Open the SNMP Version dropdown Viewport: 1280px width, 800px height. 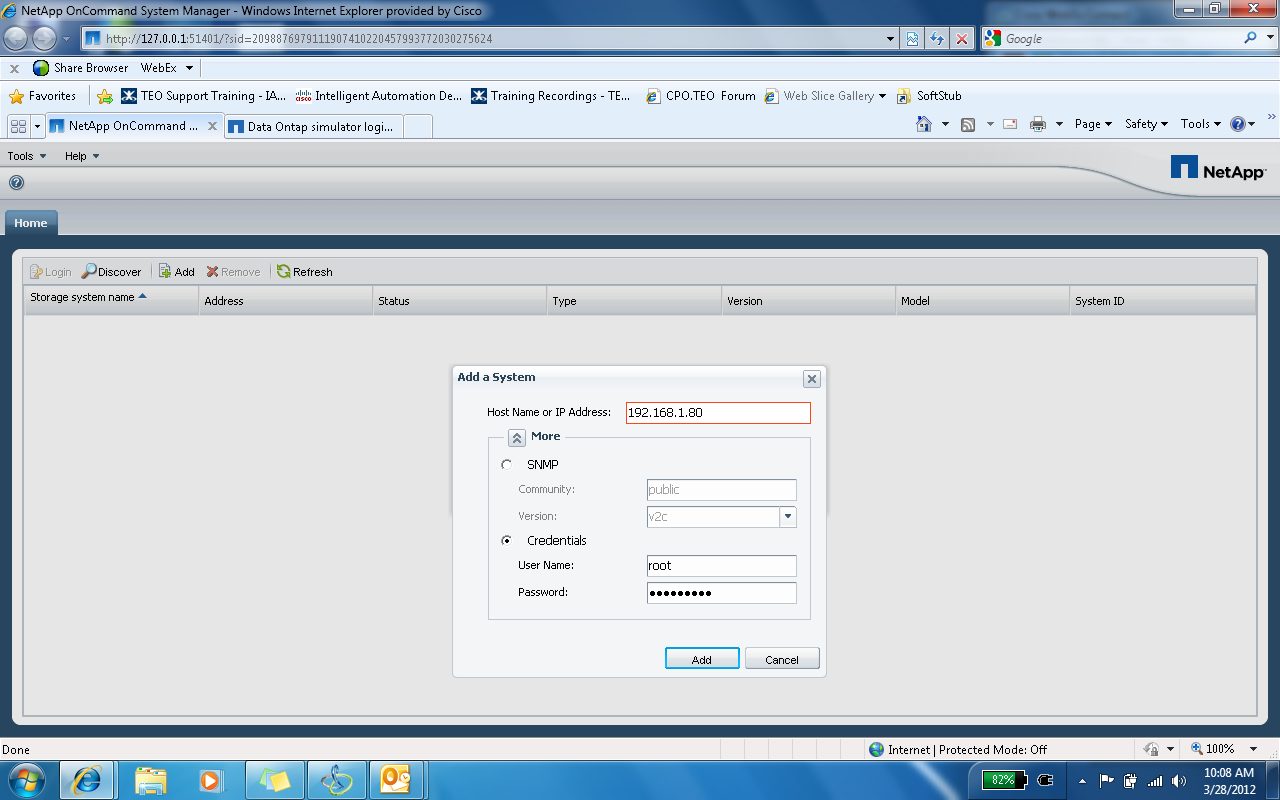click(x=788, y=517)
